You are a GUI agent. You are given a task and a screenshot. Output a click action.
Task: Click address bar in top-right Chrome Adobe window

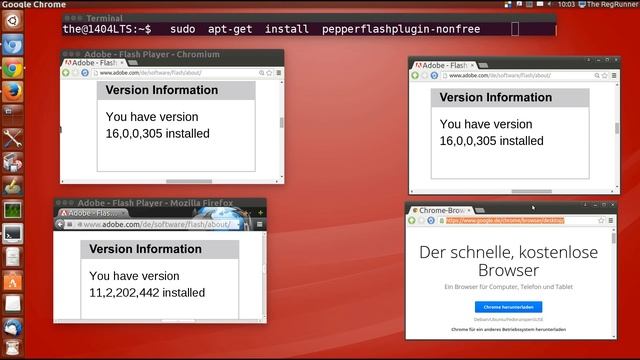coord(524,76)
